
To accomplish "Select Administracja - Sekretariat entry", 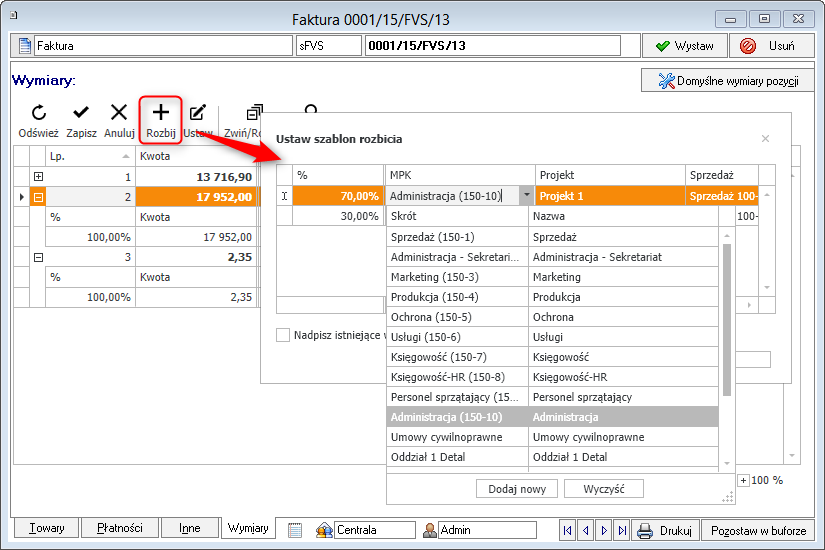I will 552,257.
